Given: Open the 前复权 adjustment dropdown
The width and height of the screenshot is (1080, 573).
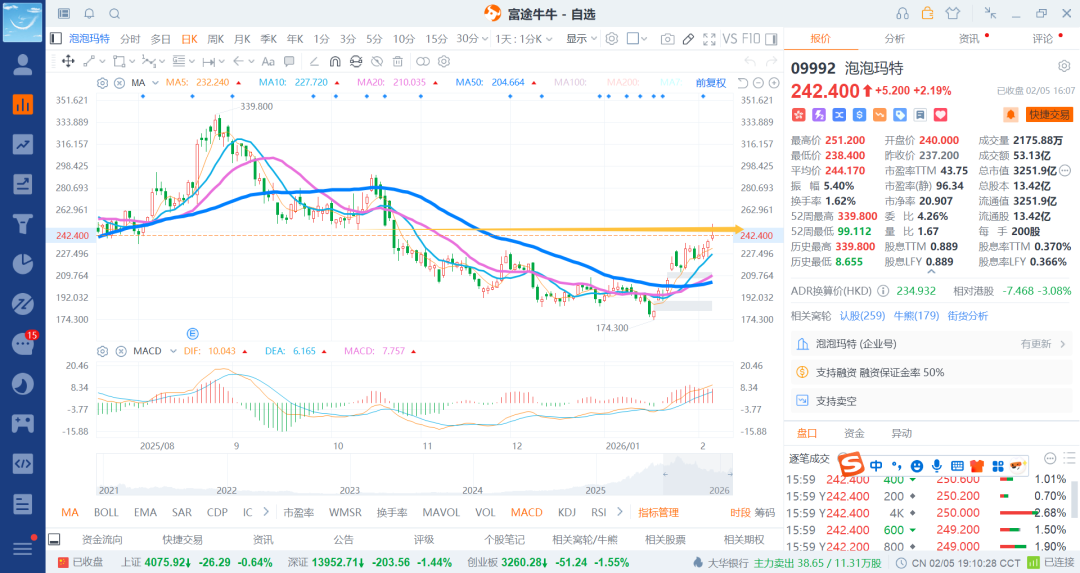Looking at the screenshot, I should 714,82.
